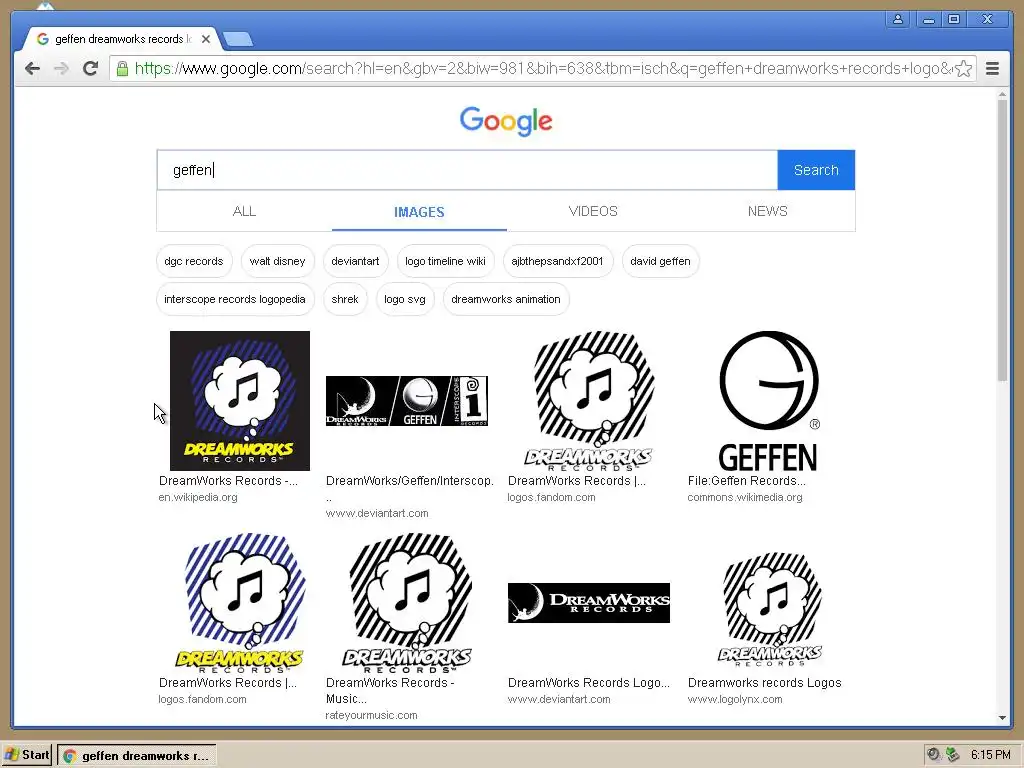Click into the search box containing geffen
The height and width of the screenshot is (768, 1024).
click(x=467, y=170)
